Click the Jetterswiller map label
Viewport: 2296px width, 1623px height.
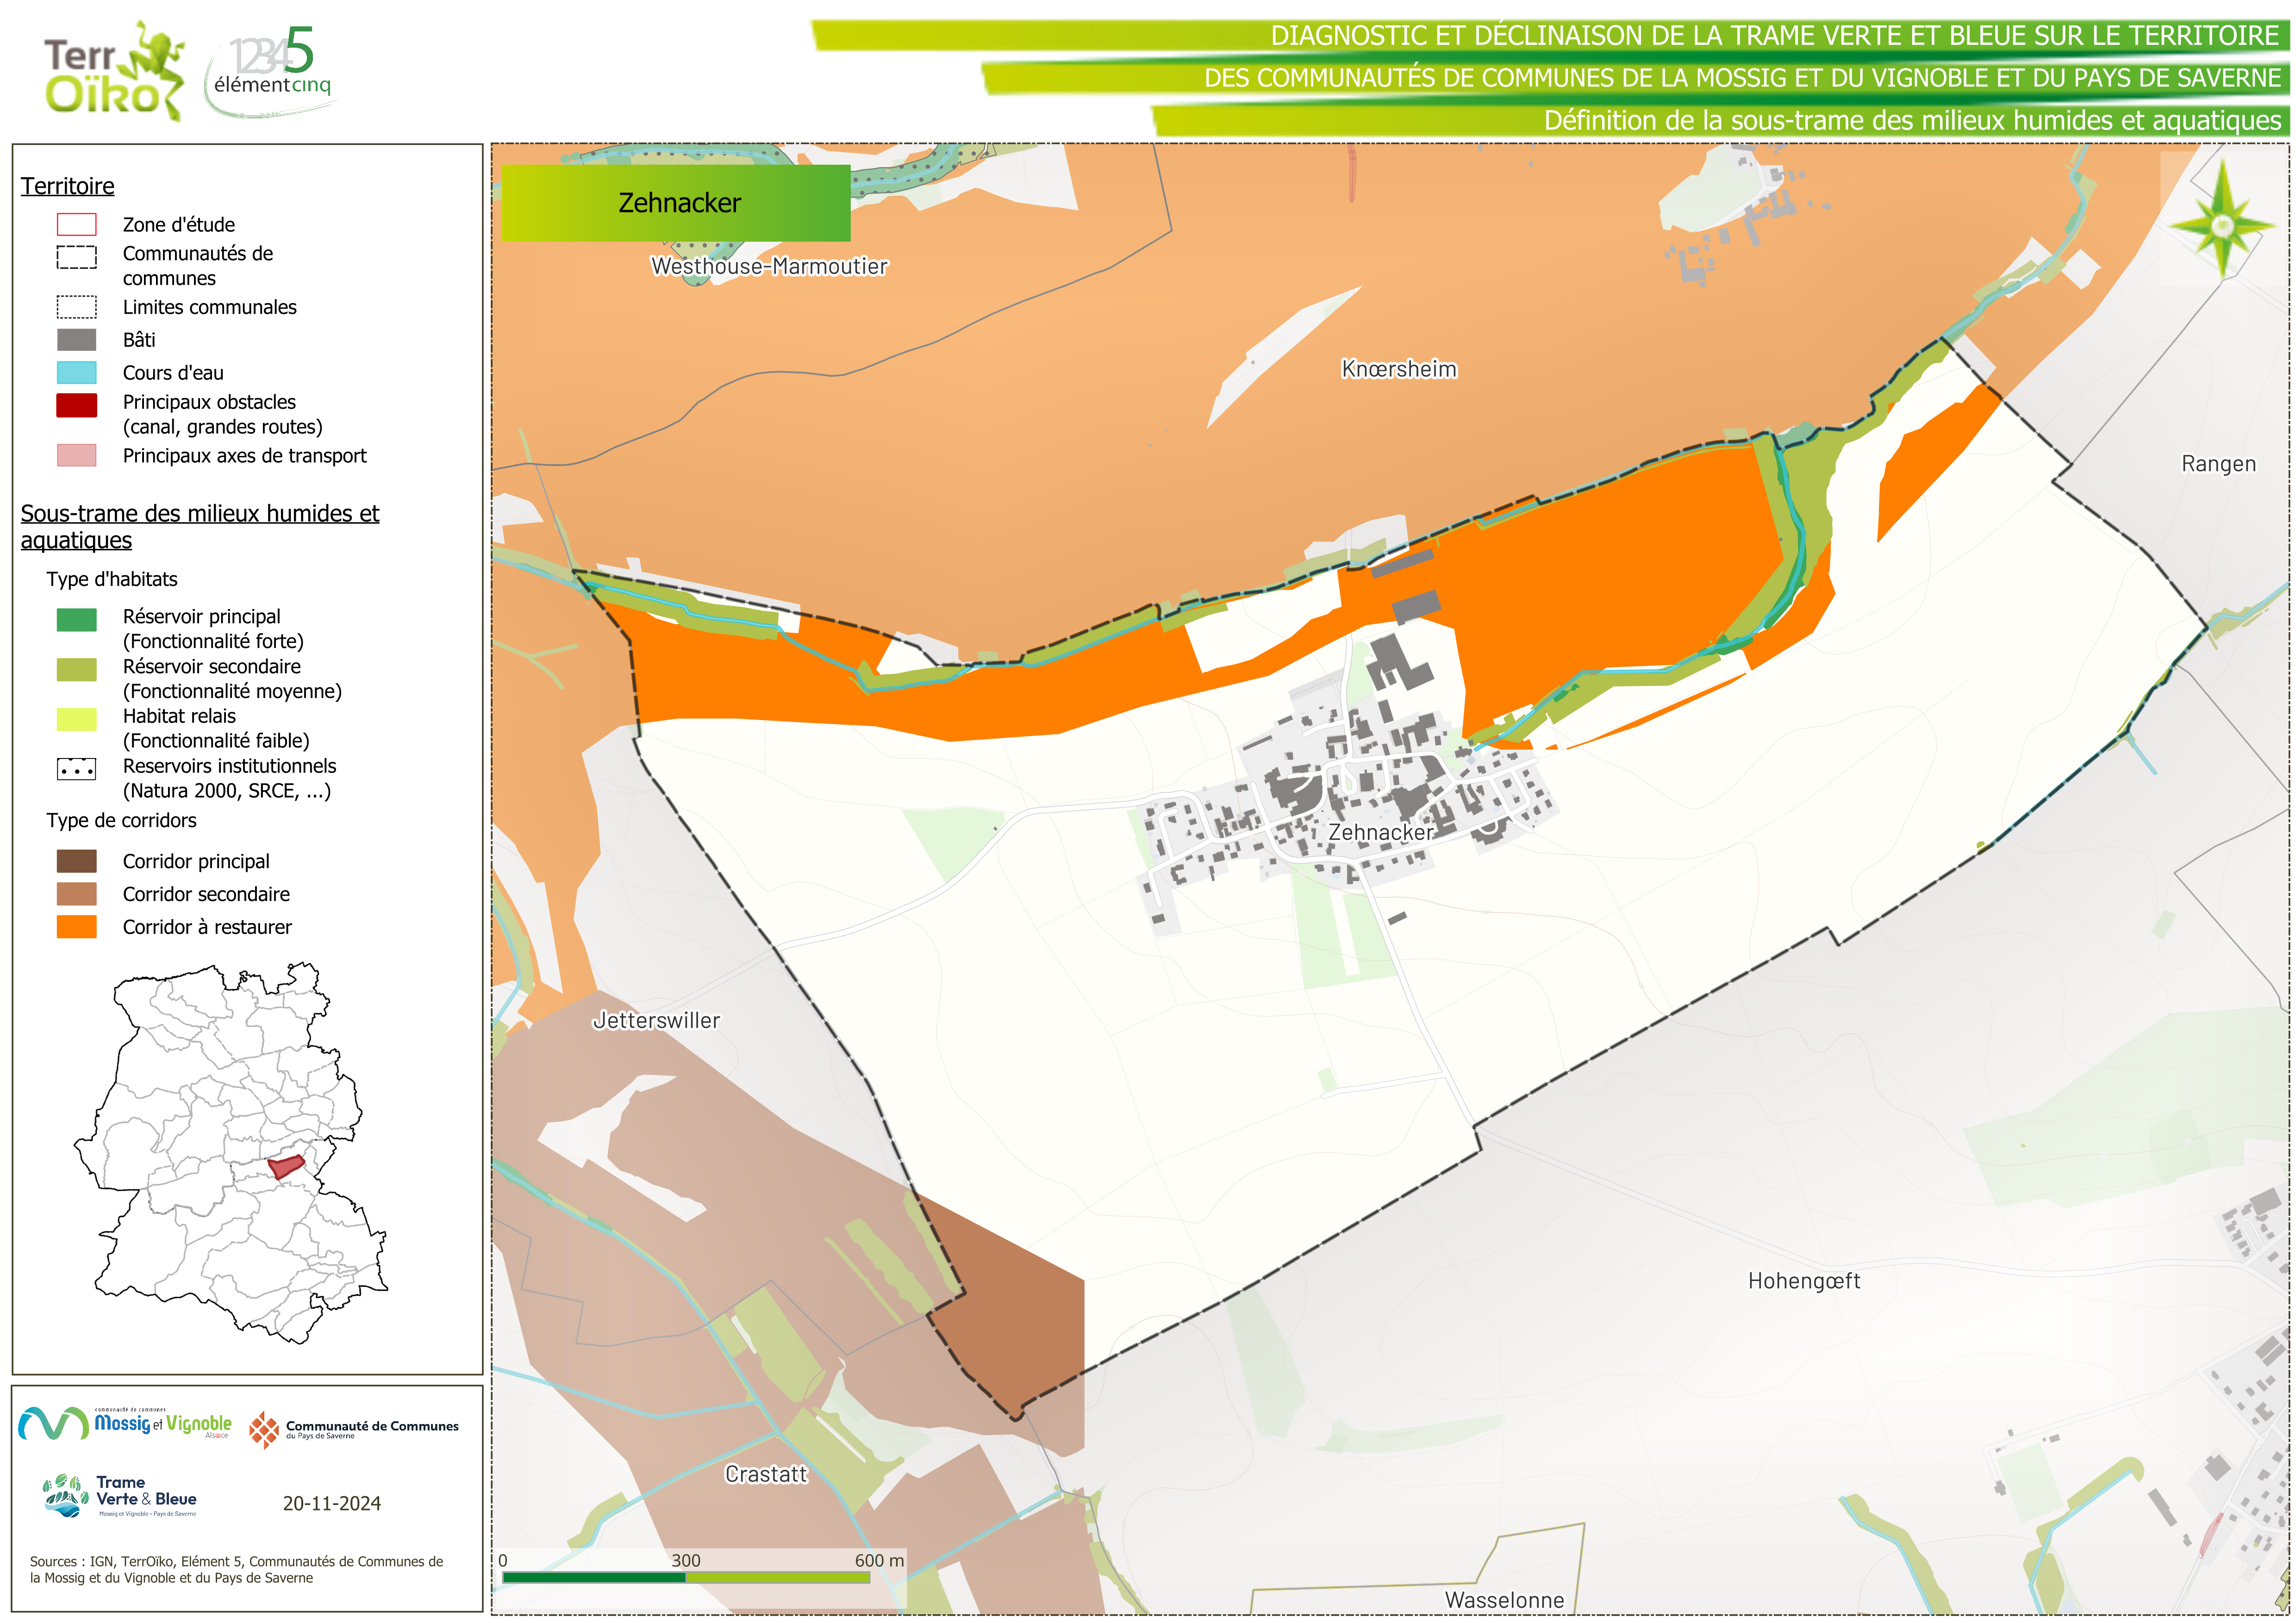[656, 1020]
